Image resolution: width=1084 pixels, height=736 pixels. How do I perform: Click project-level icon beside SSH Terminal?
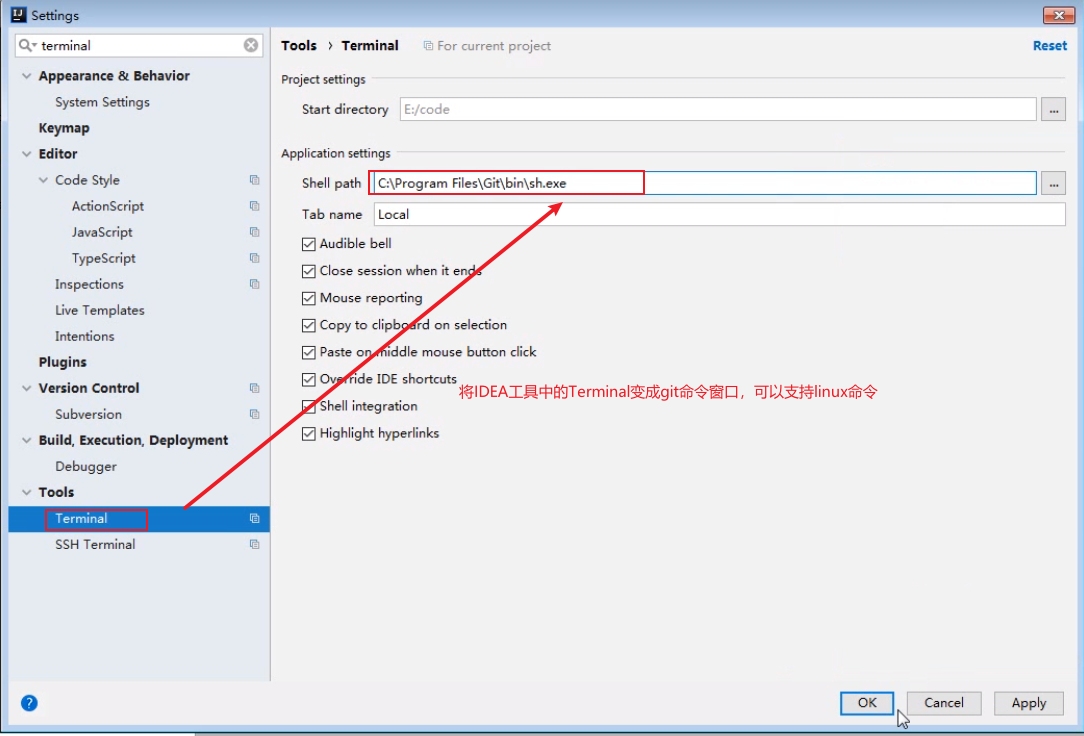point(254,544)
